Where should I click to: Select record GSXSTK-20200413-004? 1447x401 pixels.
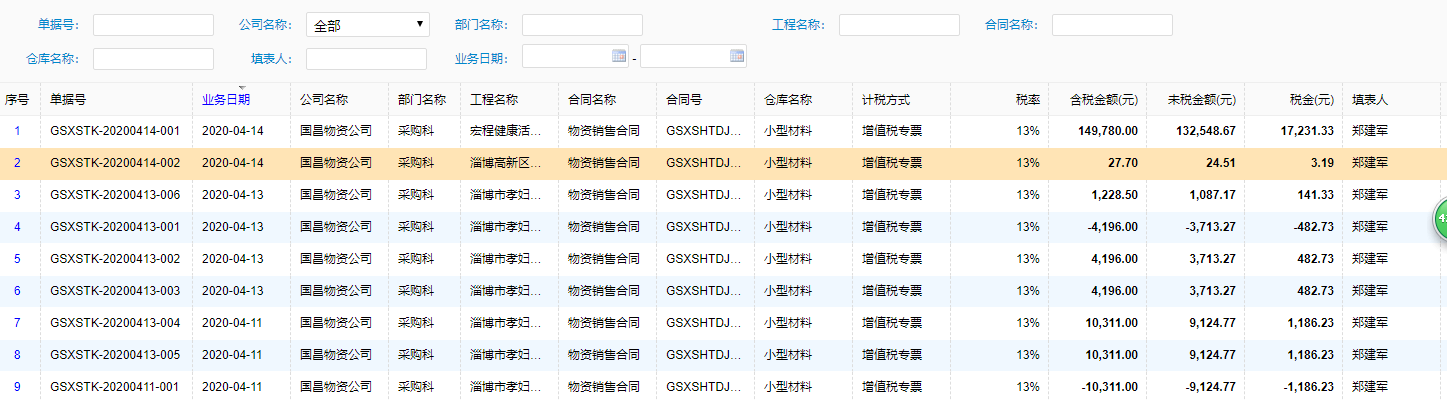(x=115, y=322)
